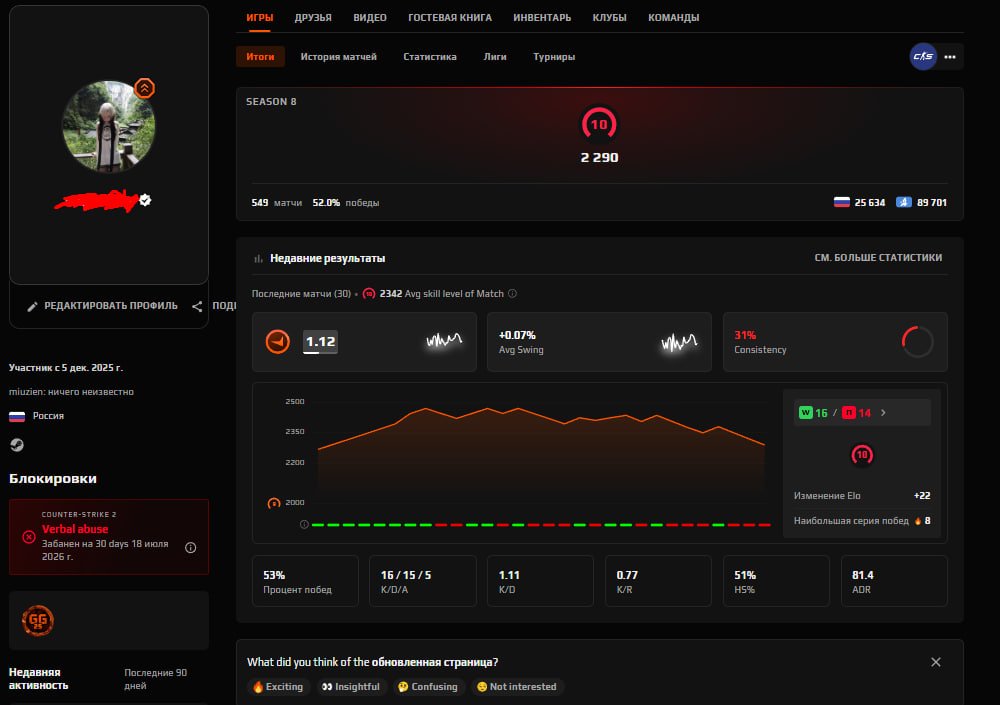Close the feedback survey banner
The height and width of the screenshot is (705, 1000).
(x=936, y=662)
